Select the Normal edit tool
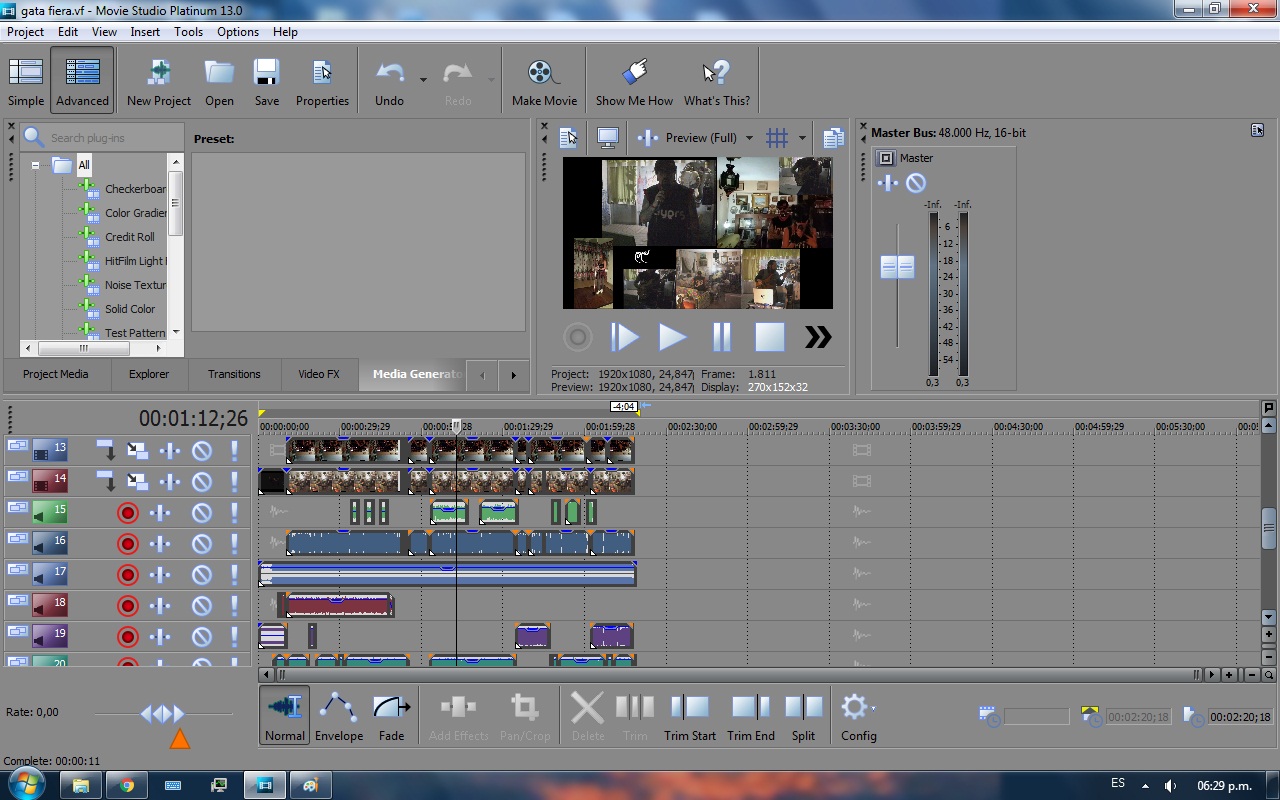The image size is (1280, 800). (x=285, y=715)
